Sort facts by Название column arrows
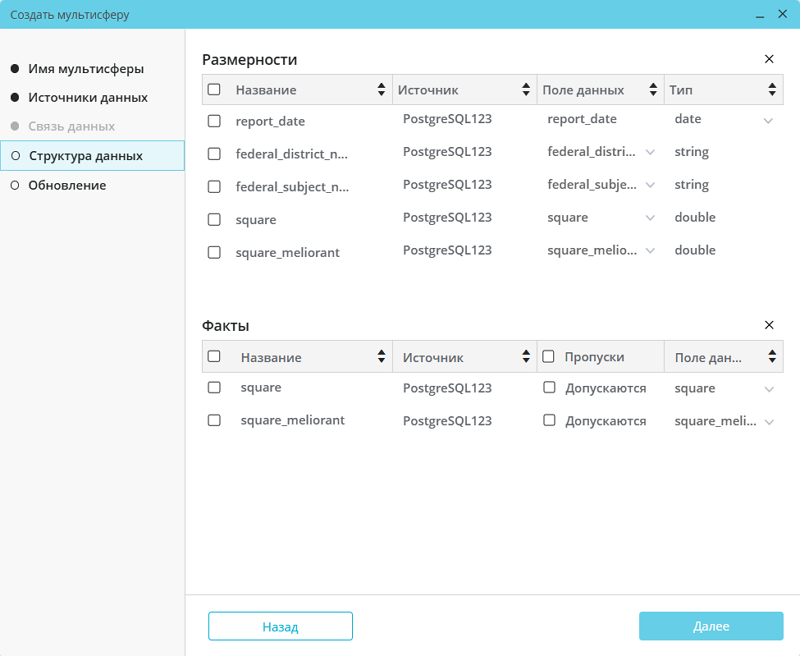The height and width of the screenshot is (656, 800). coord(381,357)
